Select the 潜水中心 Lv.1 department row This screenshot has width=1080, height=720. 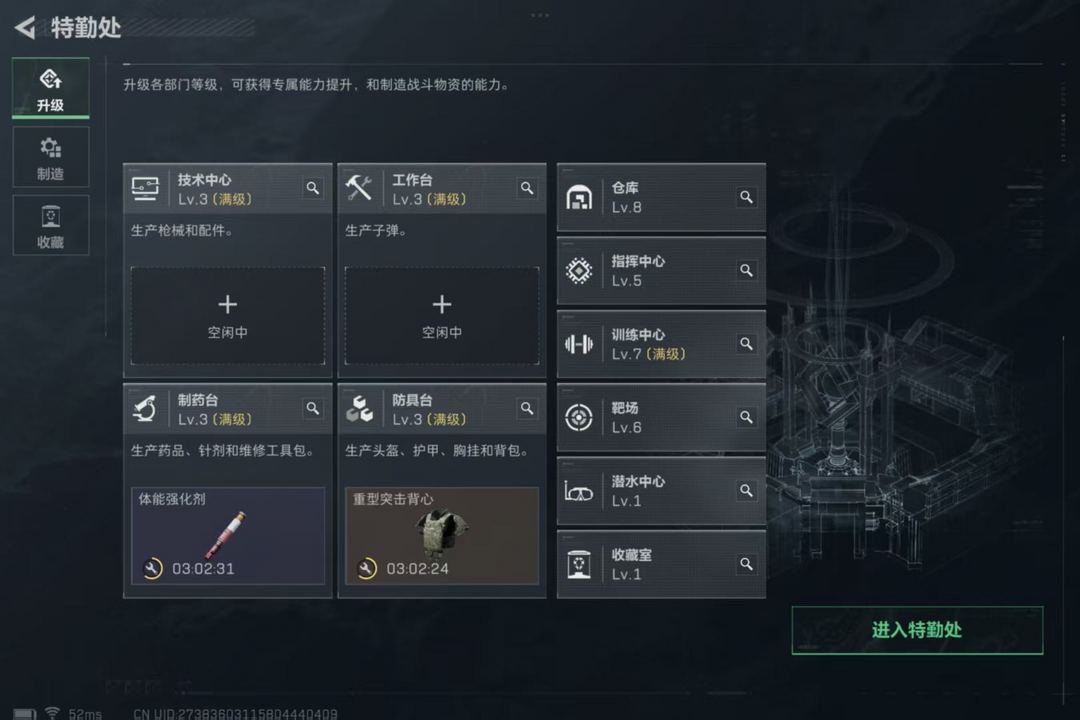point(661,491)
